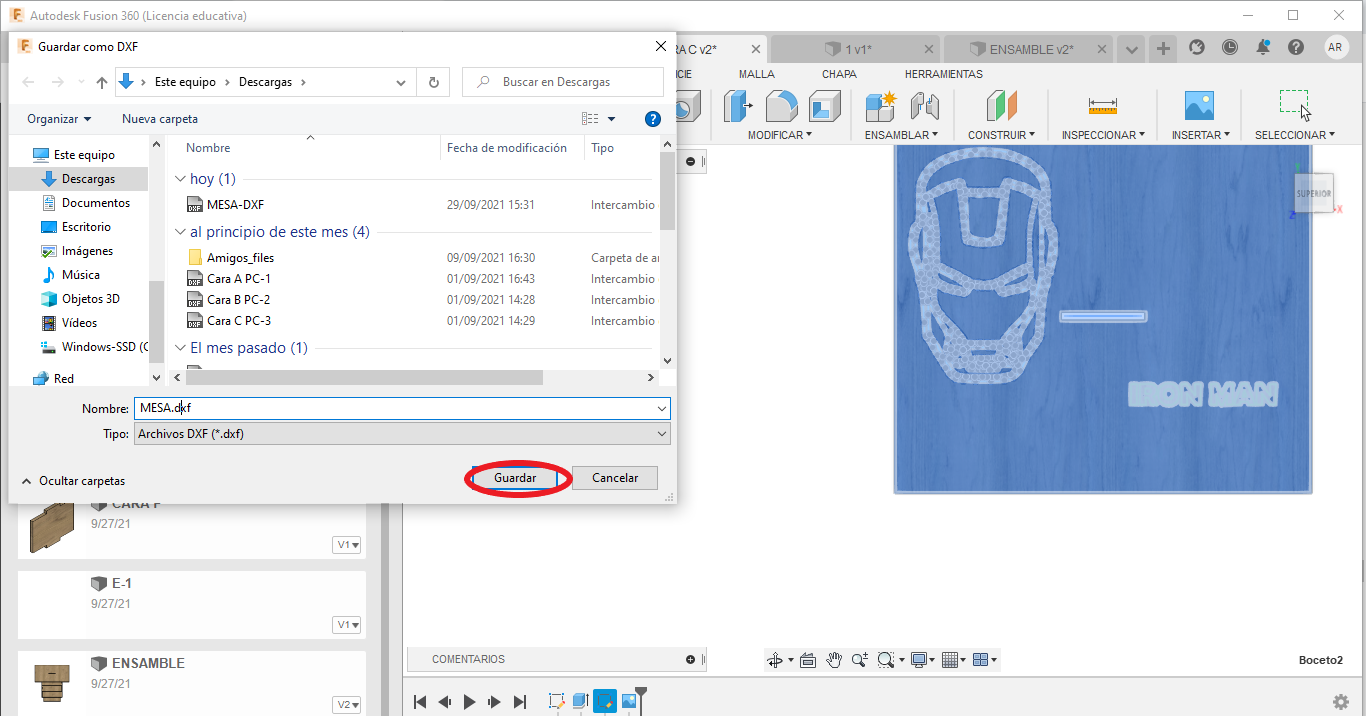Click the Midplane icon in CONSTRUIR

tap(1001, 106)
